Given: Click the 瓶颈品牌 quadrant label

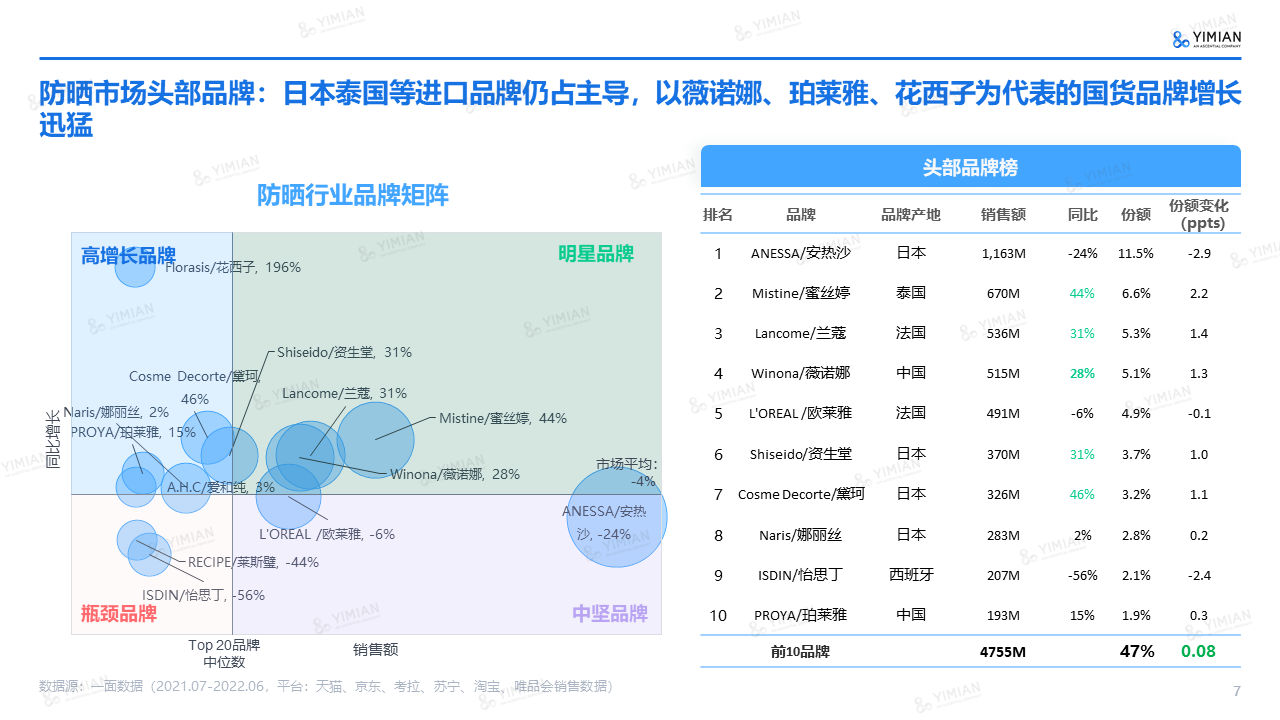Looking at the screenshot, I should click(x=119, y=613).
